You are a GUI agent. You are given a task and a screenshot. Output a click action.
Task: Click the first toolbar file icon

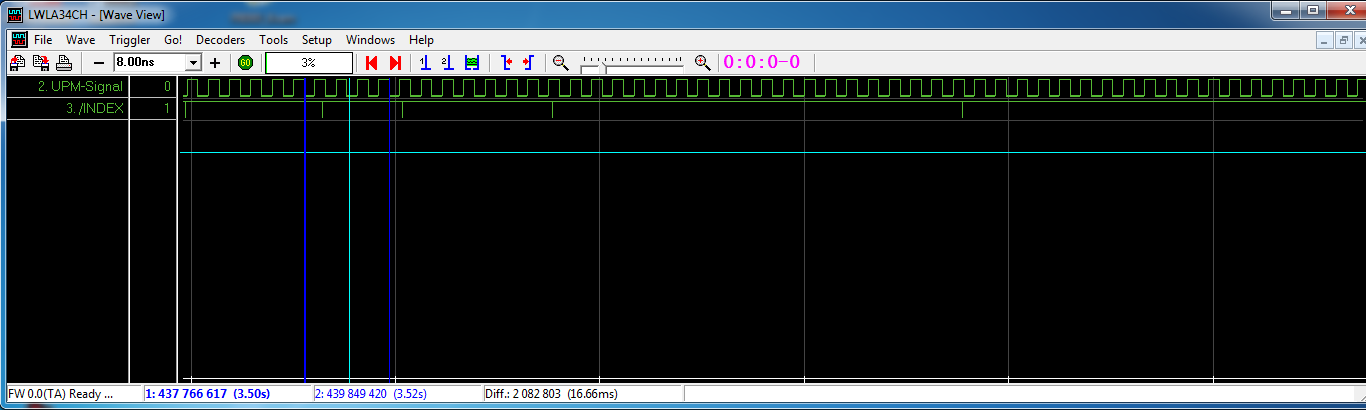18,63
